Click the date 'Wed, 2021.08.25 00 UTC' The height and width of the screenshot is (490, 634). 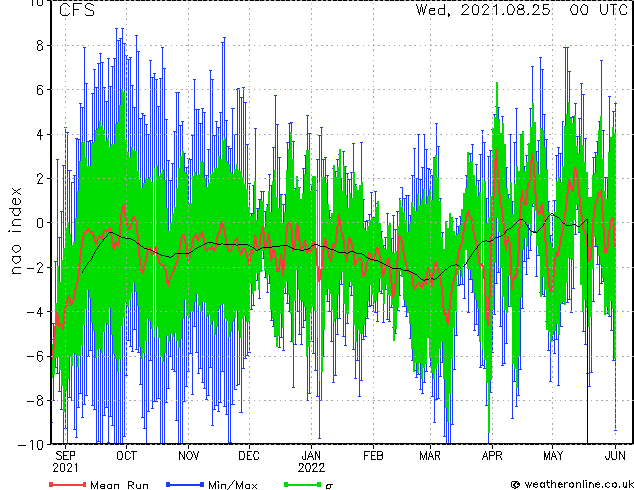(x=522, y=9)
